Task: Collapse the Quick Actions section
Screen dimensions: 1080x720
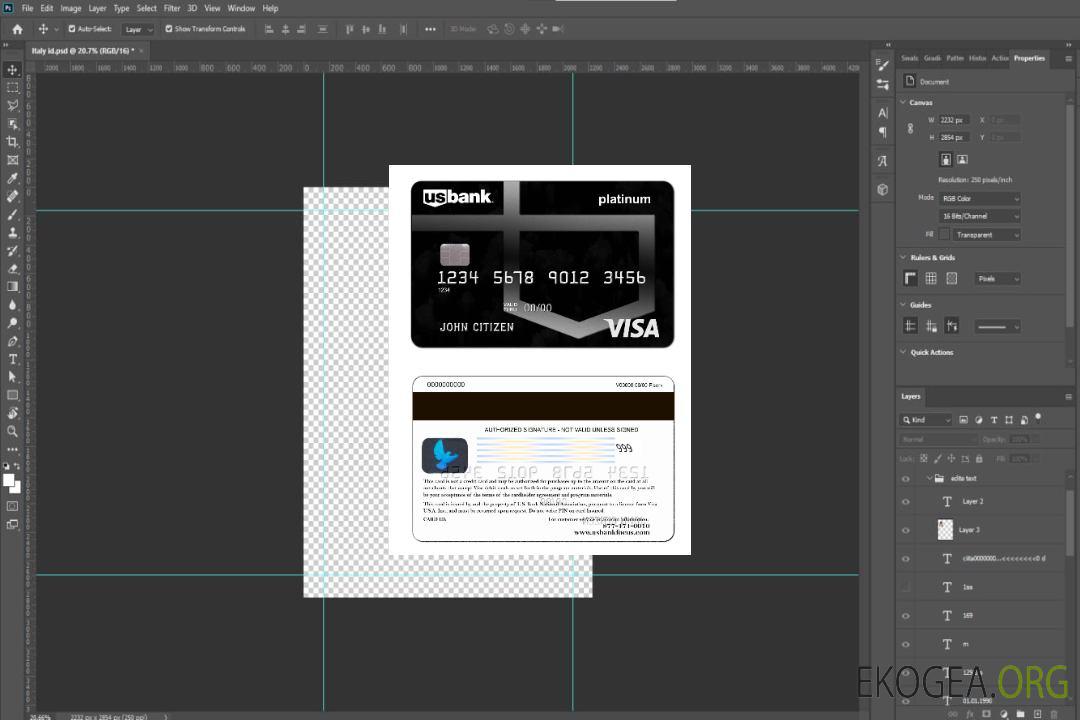Action: [x=903, y=352]
